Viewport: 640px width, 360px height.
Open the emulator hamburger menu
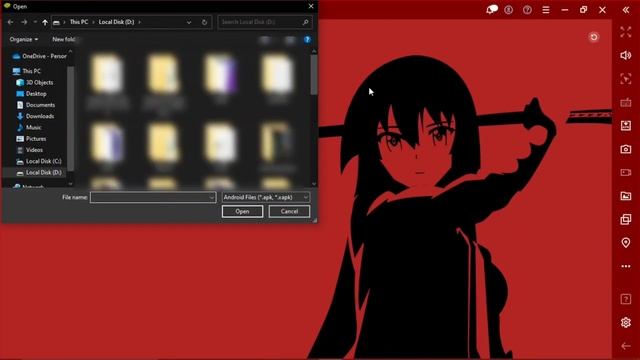546,10
